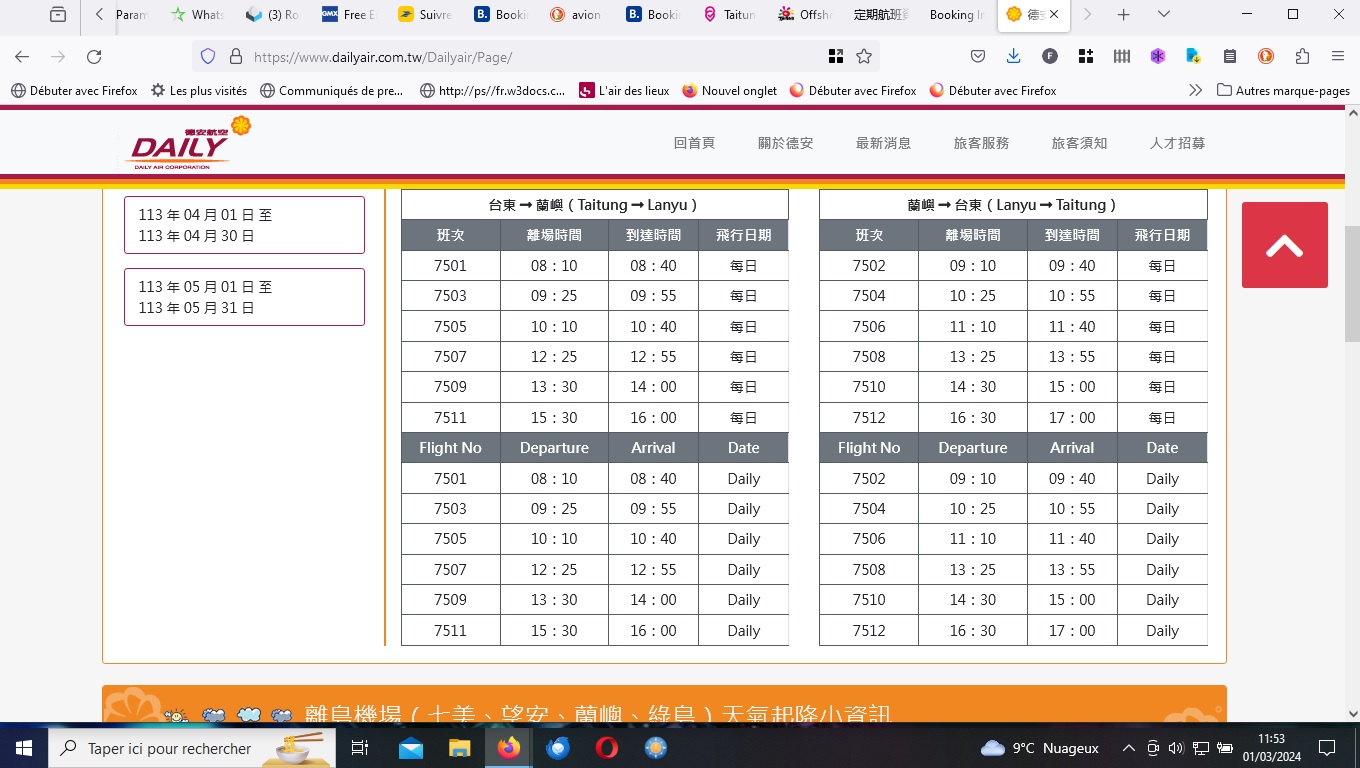Click the 最新消息 navigation link
This screenshot has height=768, width=1360.
coord(883,143)
